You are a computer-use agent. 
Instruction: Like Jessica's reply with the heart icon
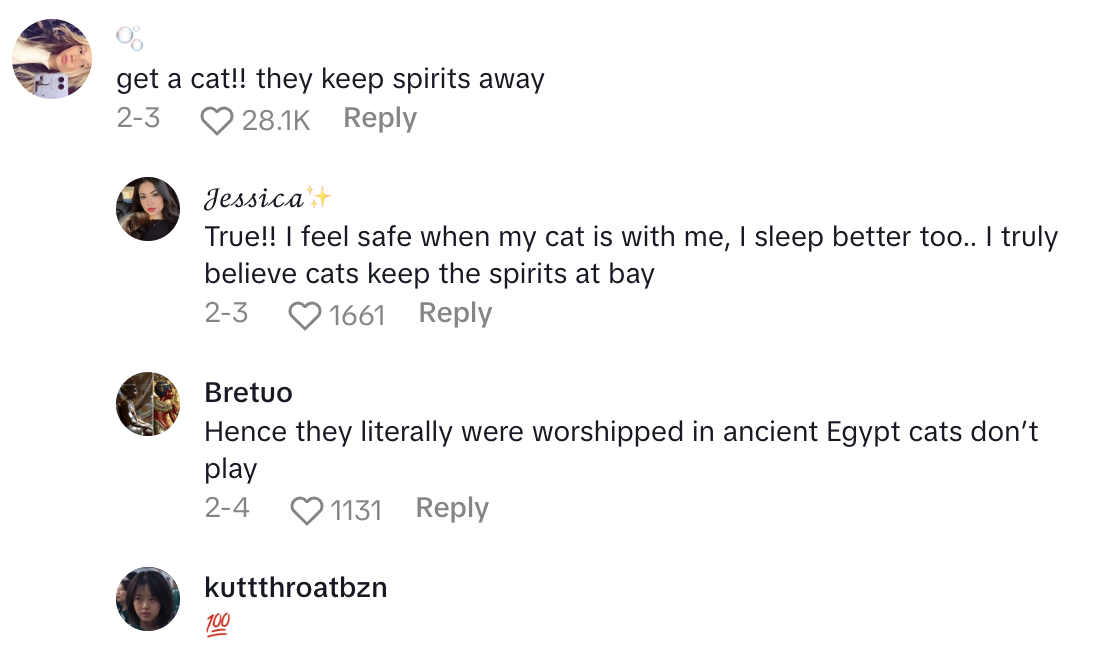click(x=305, y=313)
